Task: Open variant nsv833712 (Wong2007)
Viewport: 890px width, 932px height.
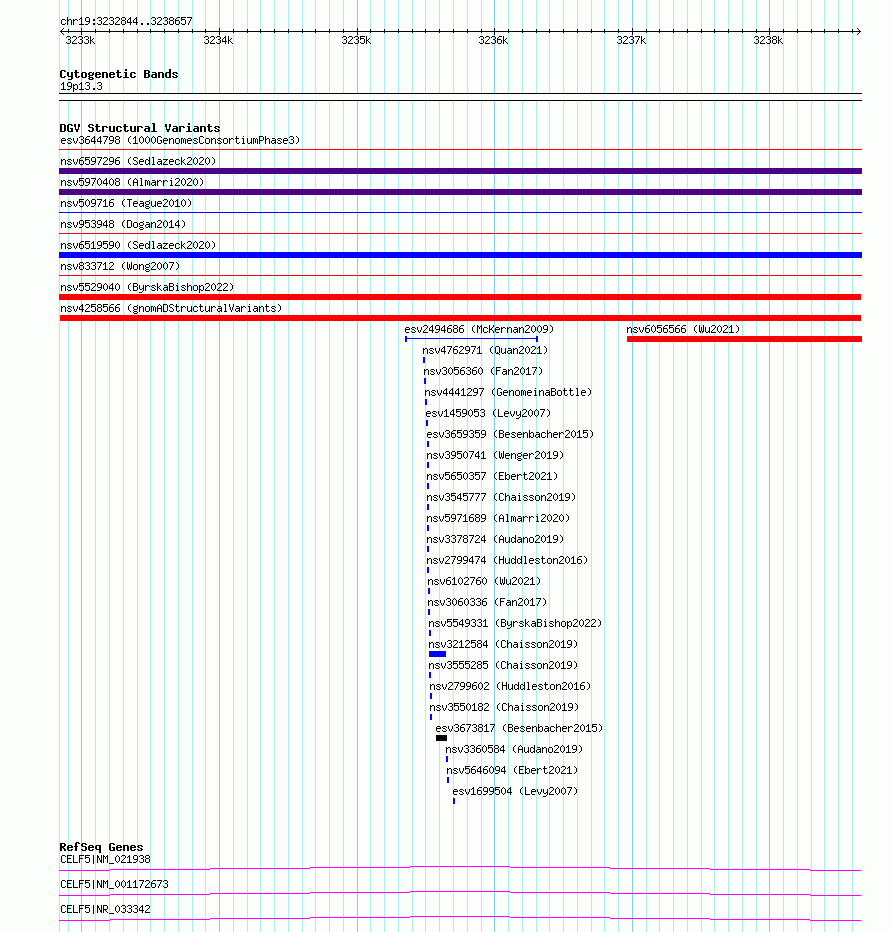Action: tap(120, 266)
